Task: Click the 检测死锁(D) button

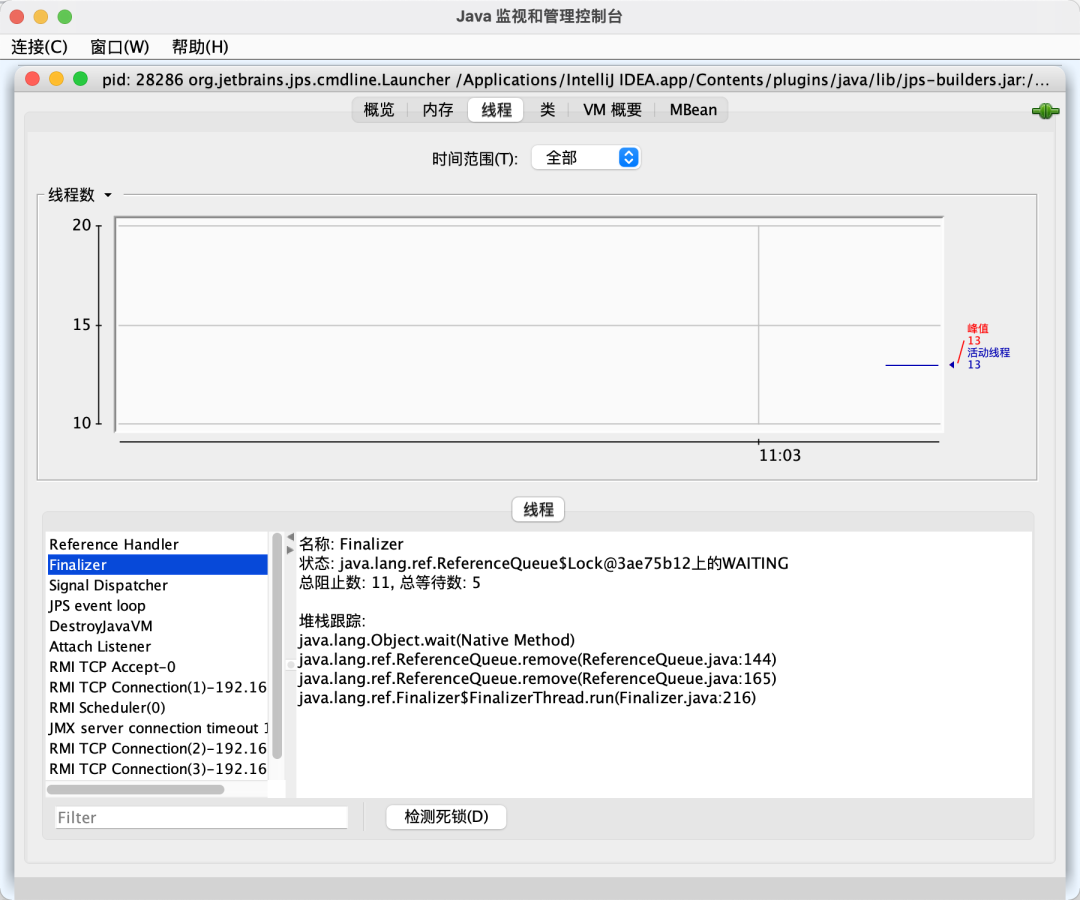Action: click(446, 817)
